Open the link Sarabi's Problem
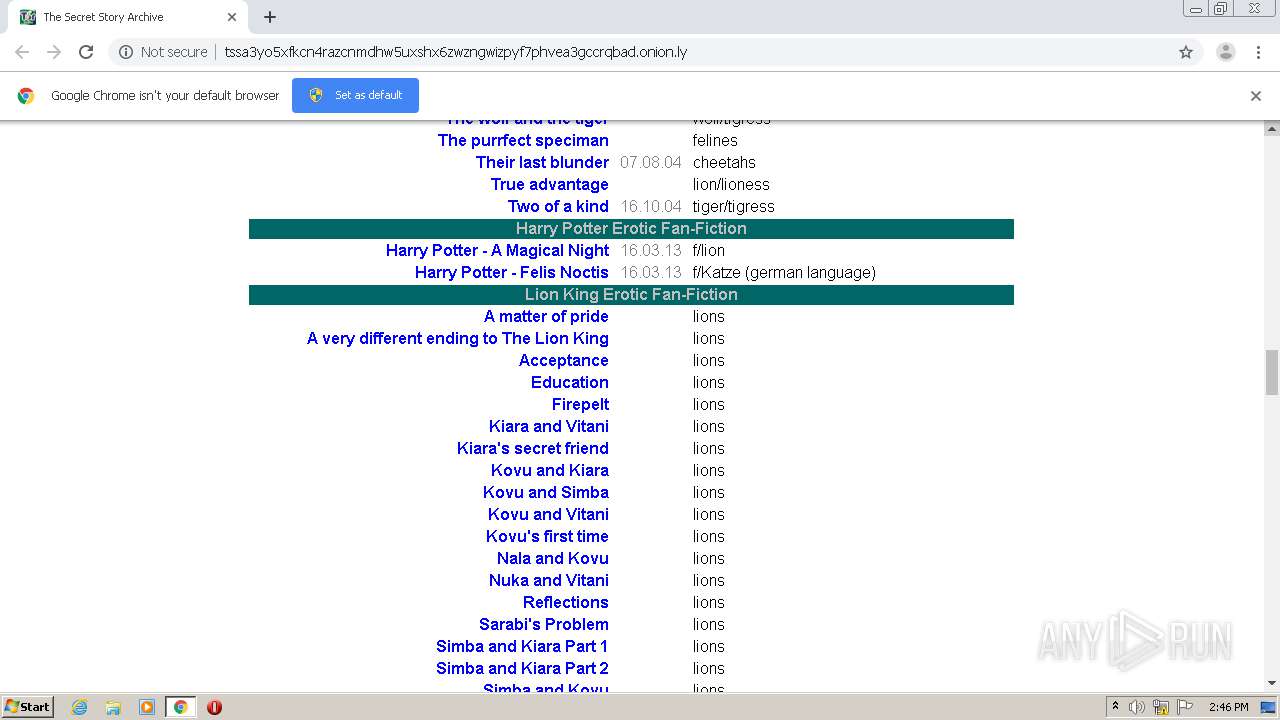Viewport: 1280px width, 720px height. 543,624
